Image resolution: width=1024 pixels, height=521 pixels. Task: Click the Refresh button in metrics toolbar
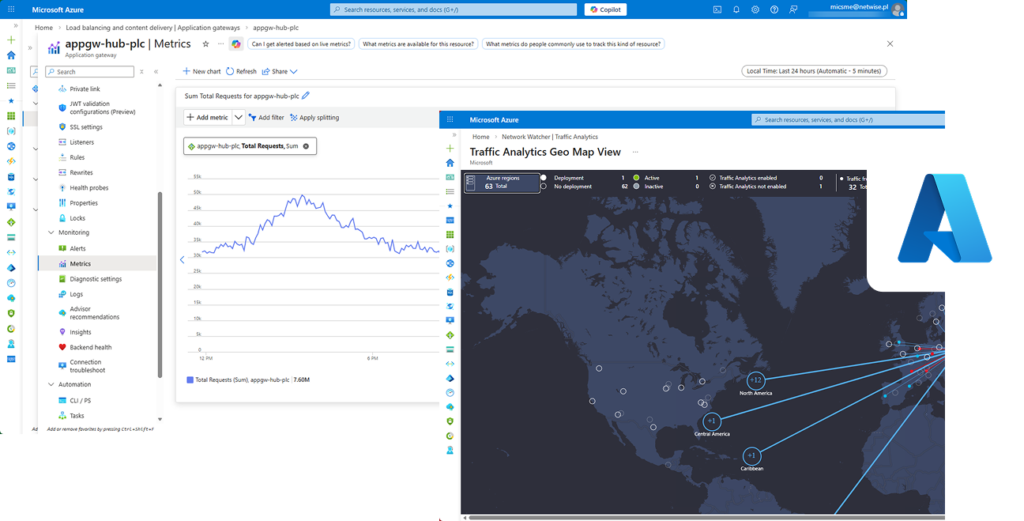tap(241, 72)
